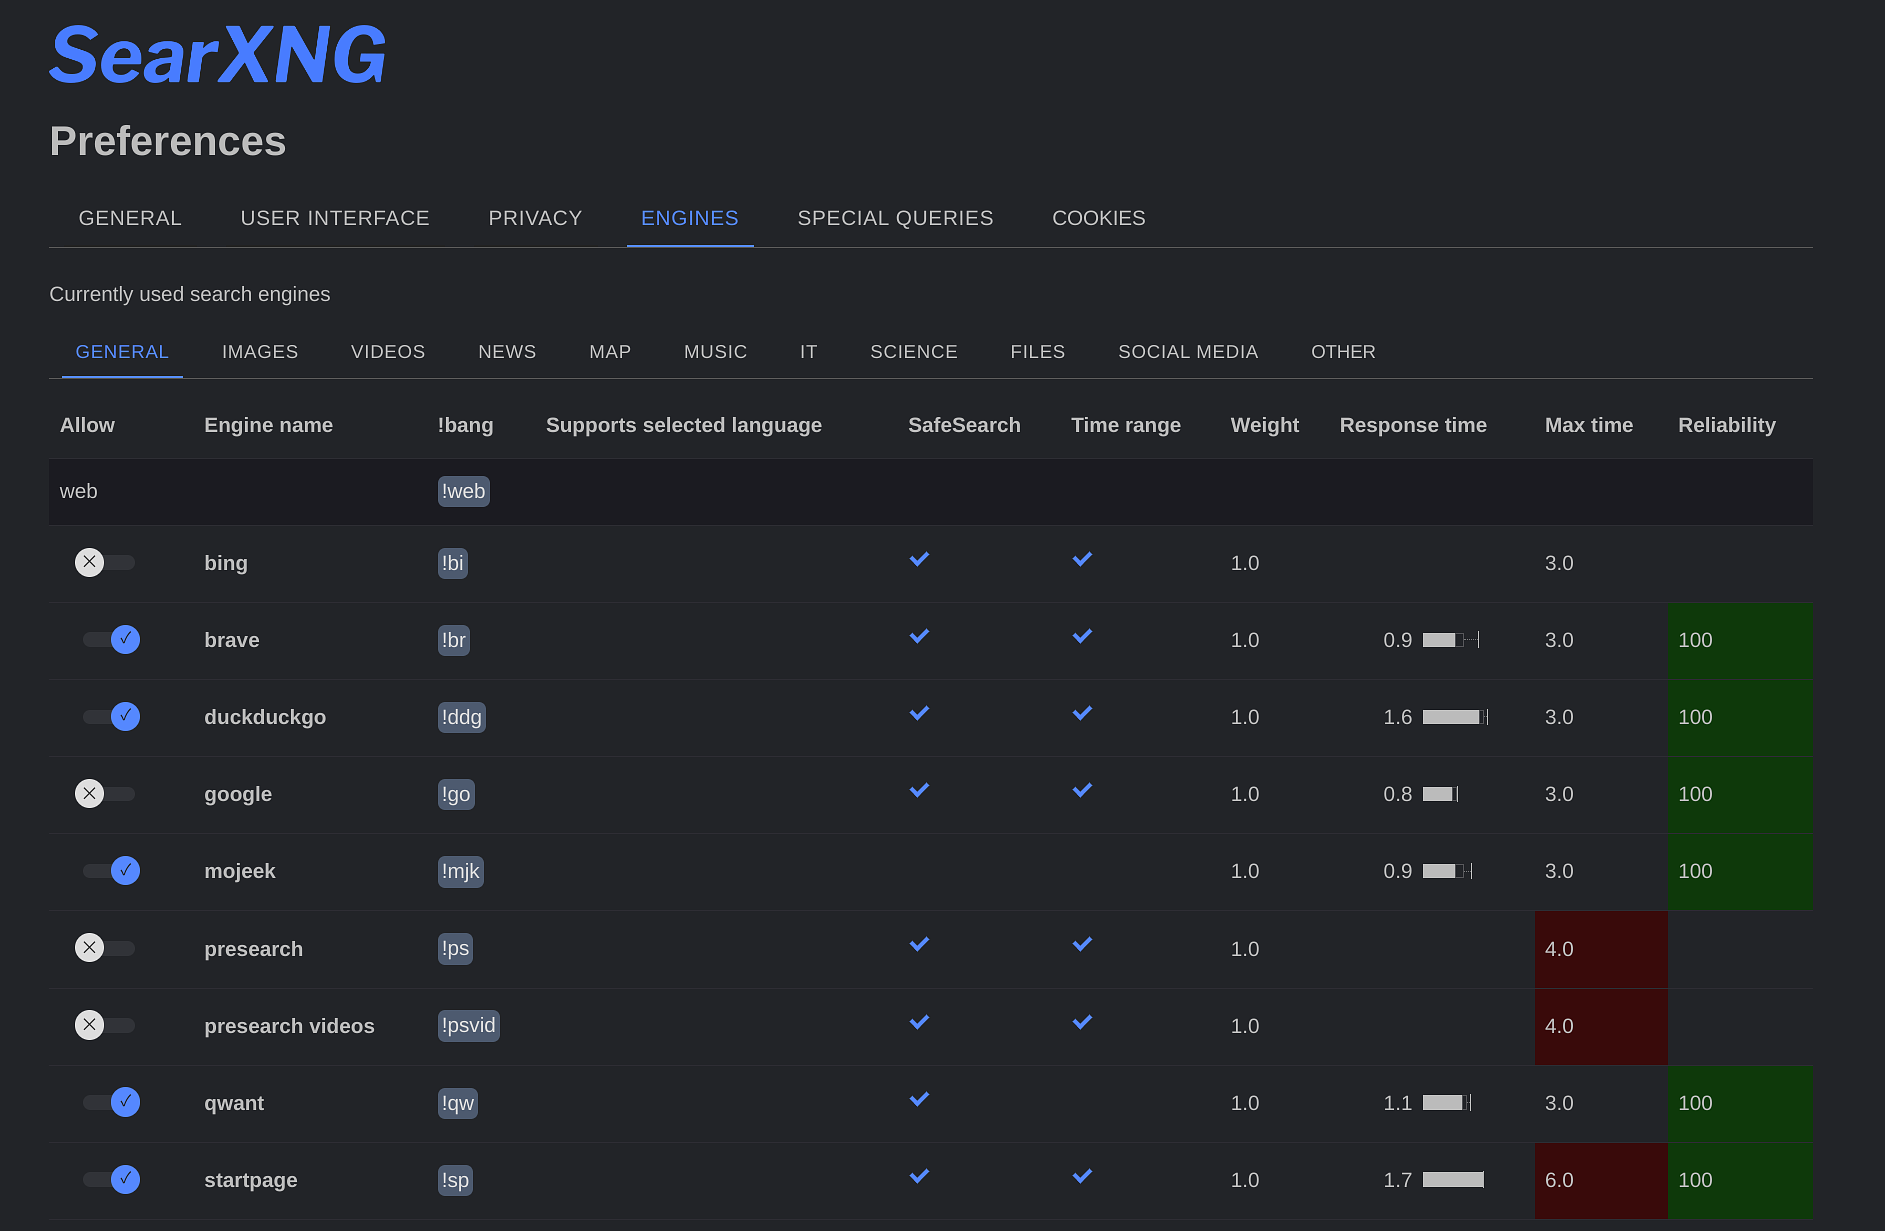Click the !ps bang badge
Image resolution: width=1885 pixels, height=1231 pixels.
click(455, 948)
